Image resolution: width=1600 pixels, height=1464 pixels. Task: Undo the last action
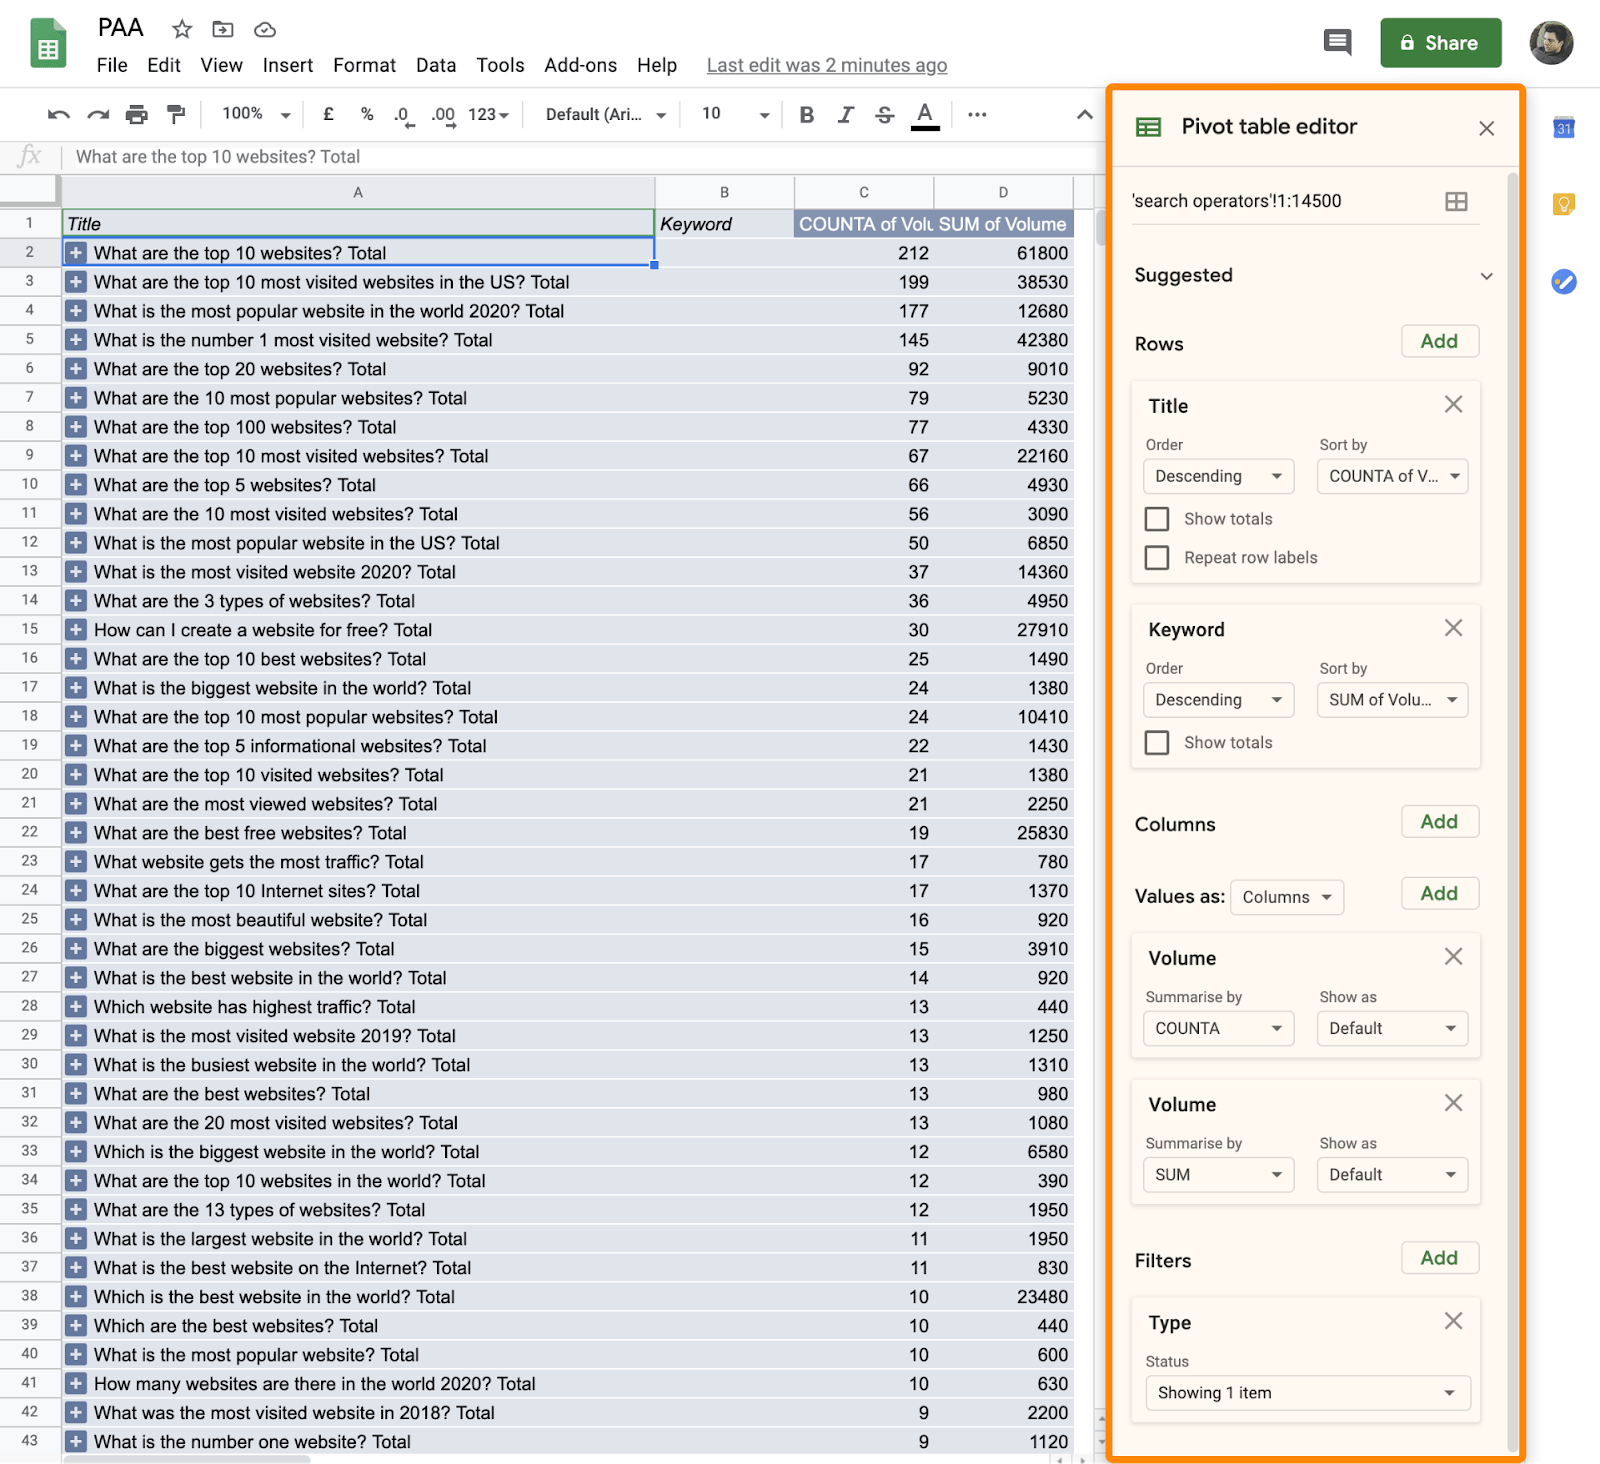coord(58,114)
